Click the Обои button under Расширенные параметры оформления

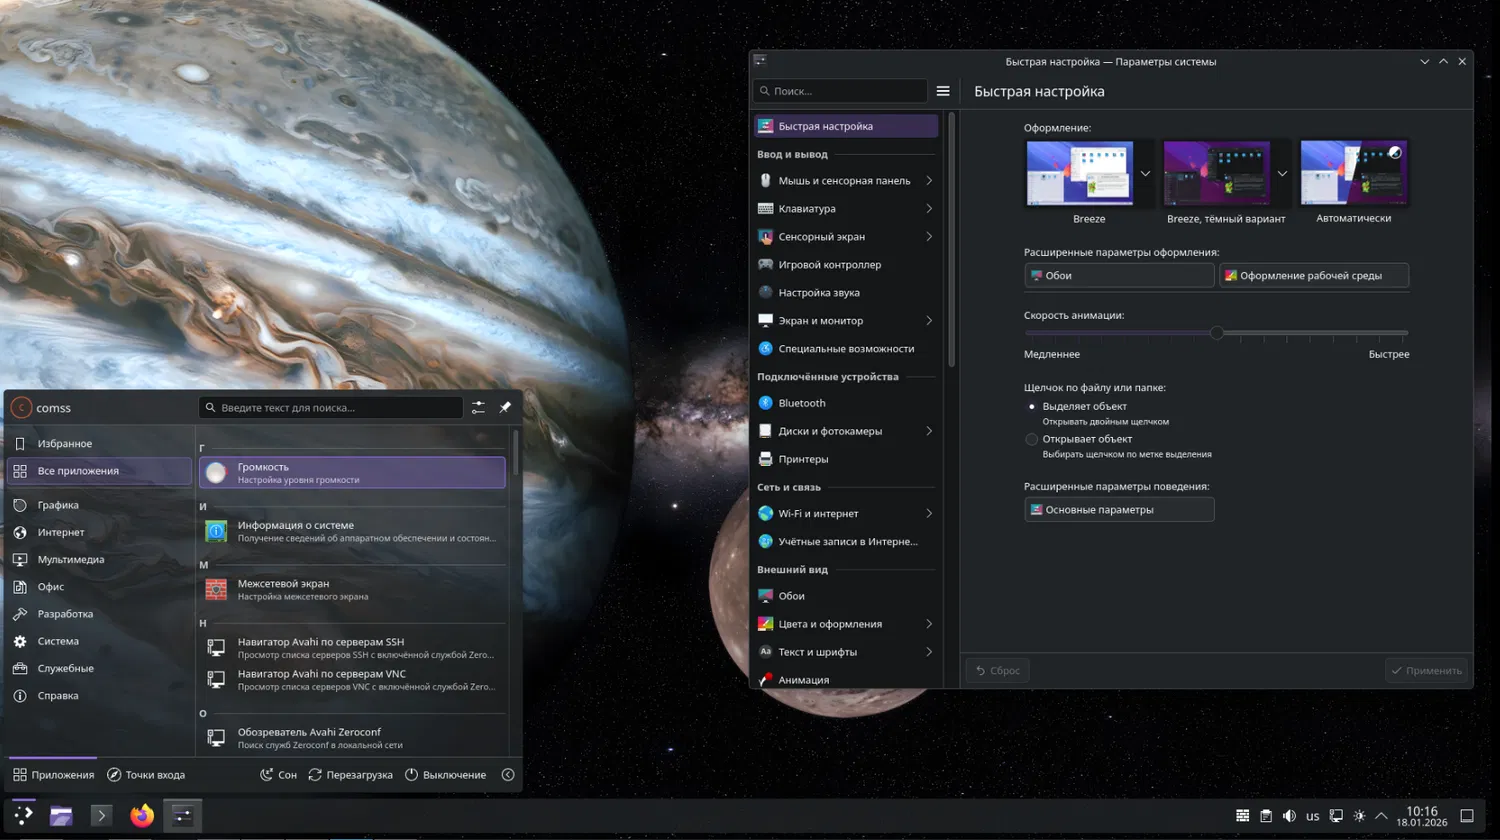coord(1119,276)
